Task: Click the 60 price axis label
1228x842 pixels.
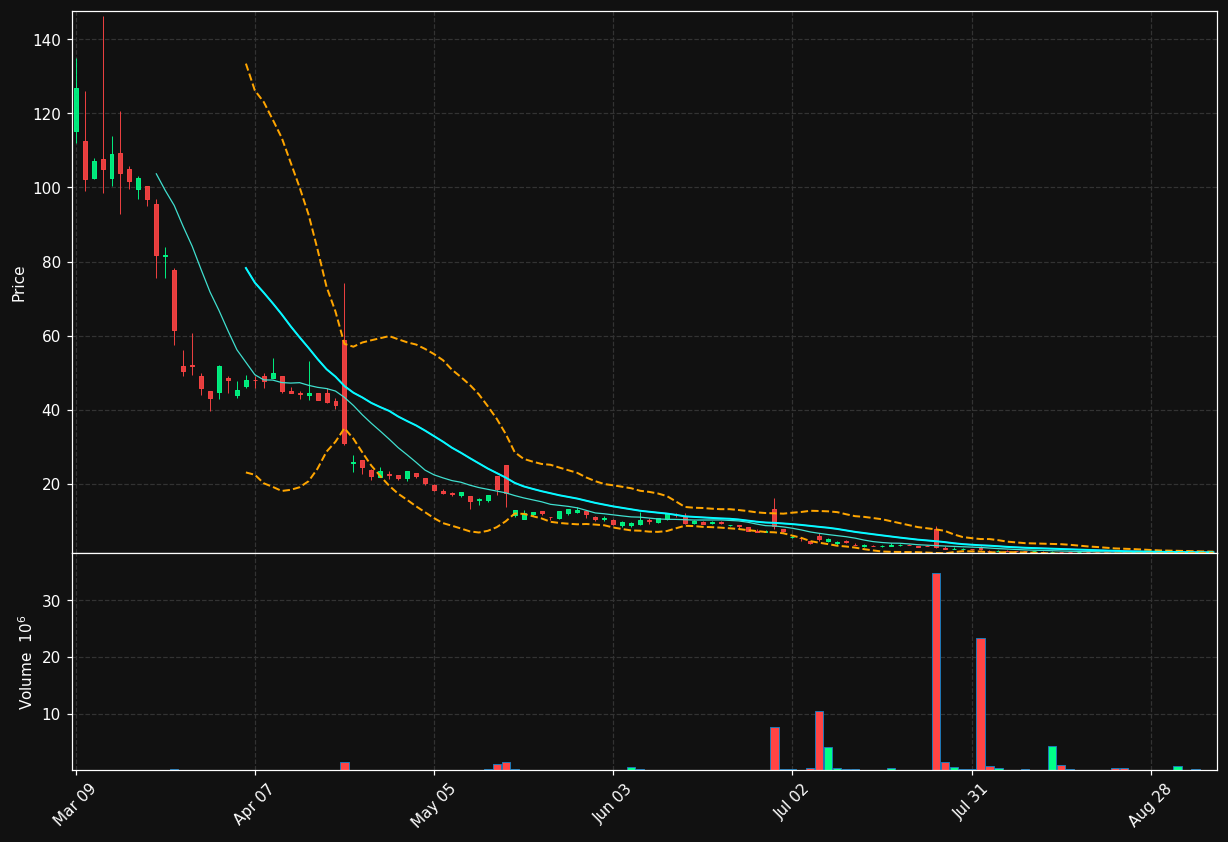Action: (52, 336)
